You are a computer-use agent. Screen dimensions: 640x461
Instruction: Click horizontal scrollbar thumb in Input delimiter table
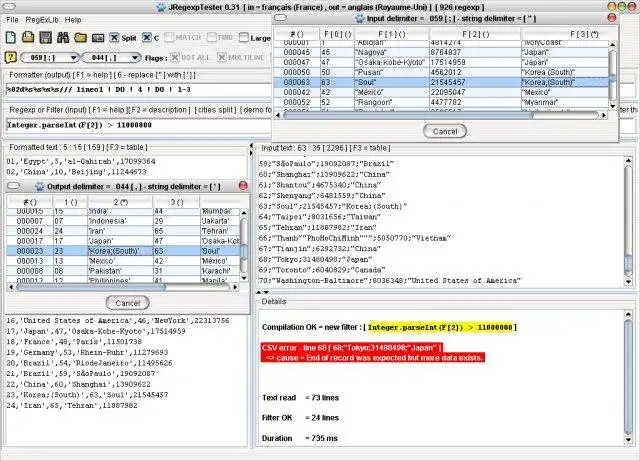pos(408,116)
